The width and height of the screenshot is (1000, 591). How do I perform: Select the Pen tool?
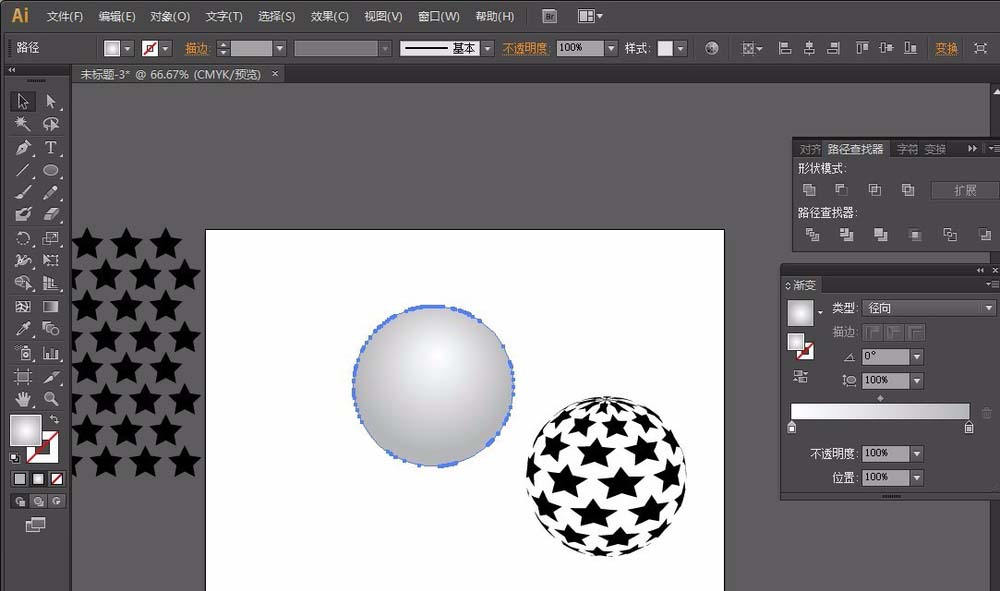coord(23,148)
